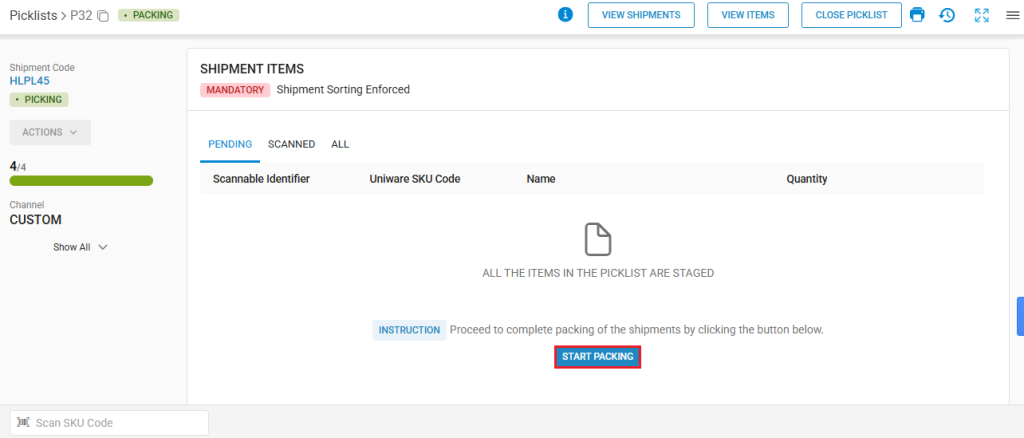Click the green 4/4 progress bar
The image size is (1024, 438).
pyautogui.click(x=81, y=181)
